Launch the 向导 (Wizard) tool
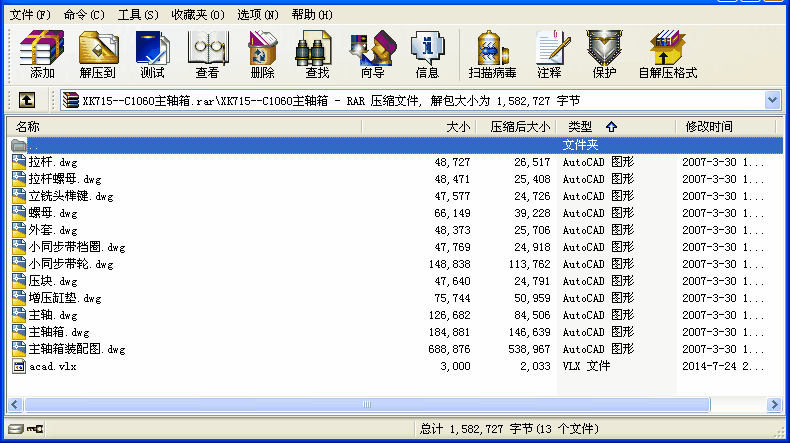 pyautogui.click(x=372, y=54)
